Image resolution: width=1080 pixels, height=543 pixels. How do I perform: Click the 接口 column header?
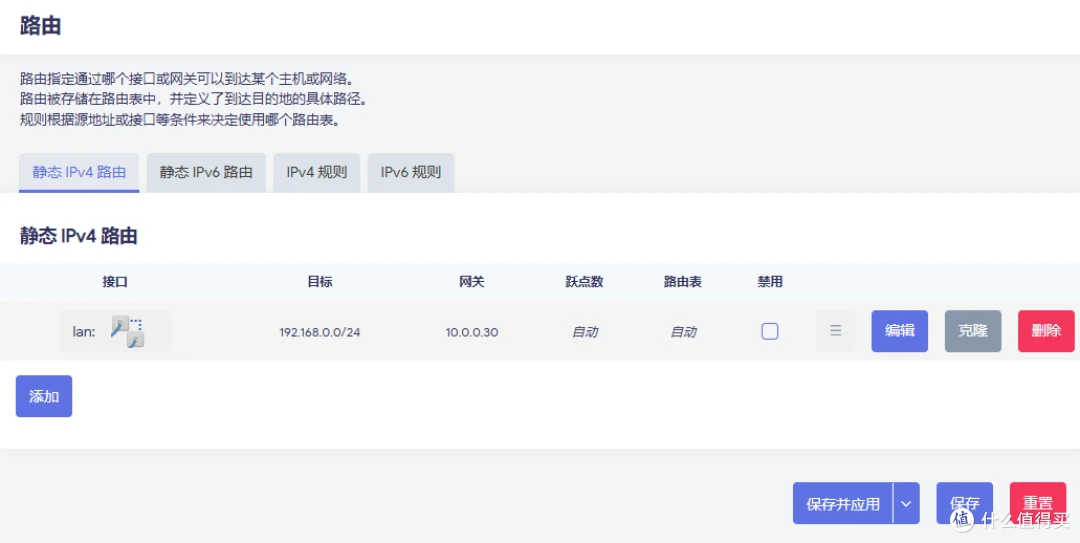[115, 282]
